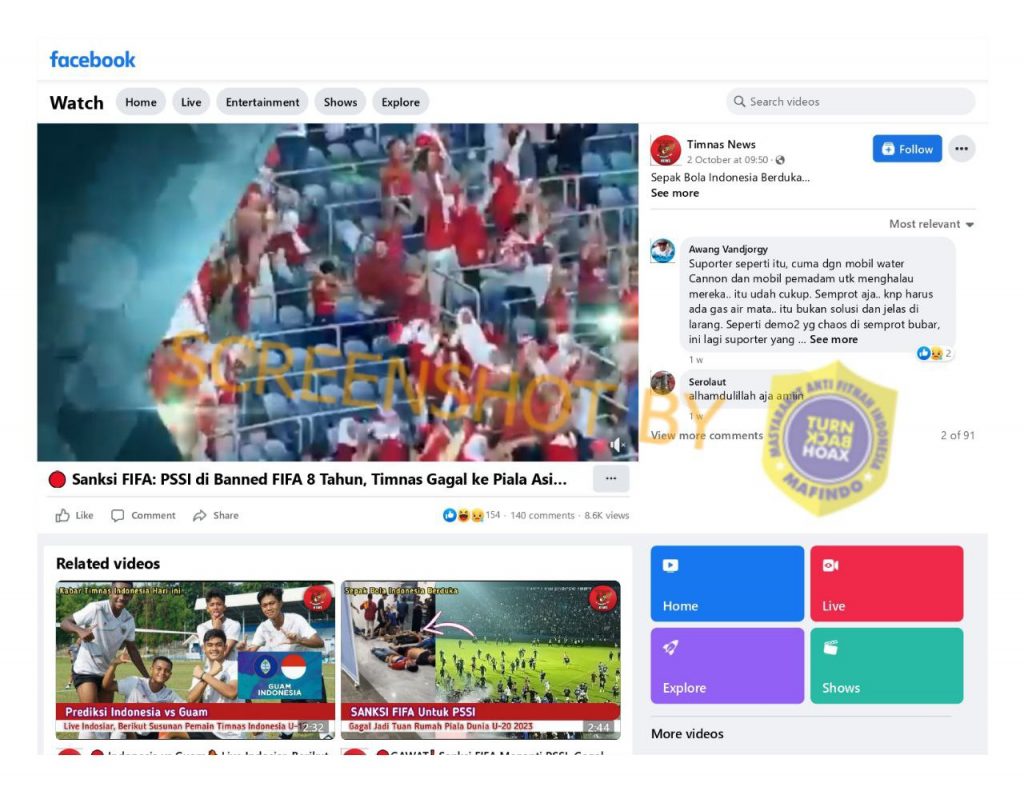Click the More videos heading
This screenshot has width=1024, height=791.
(687, 734)
